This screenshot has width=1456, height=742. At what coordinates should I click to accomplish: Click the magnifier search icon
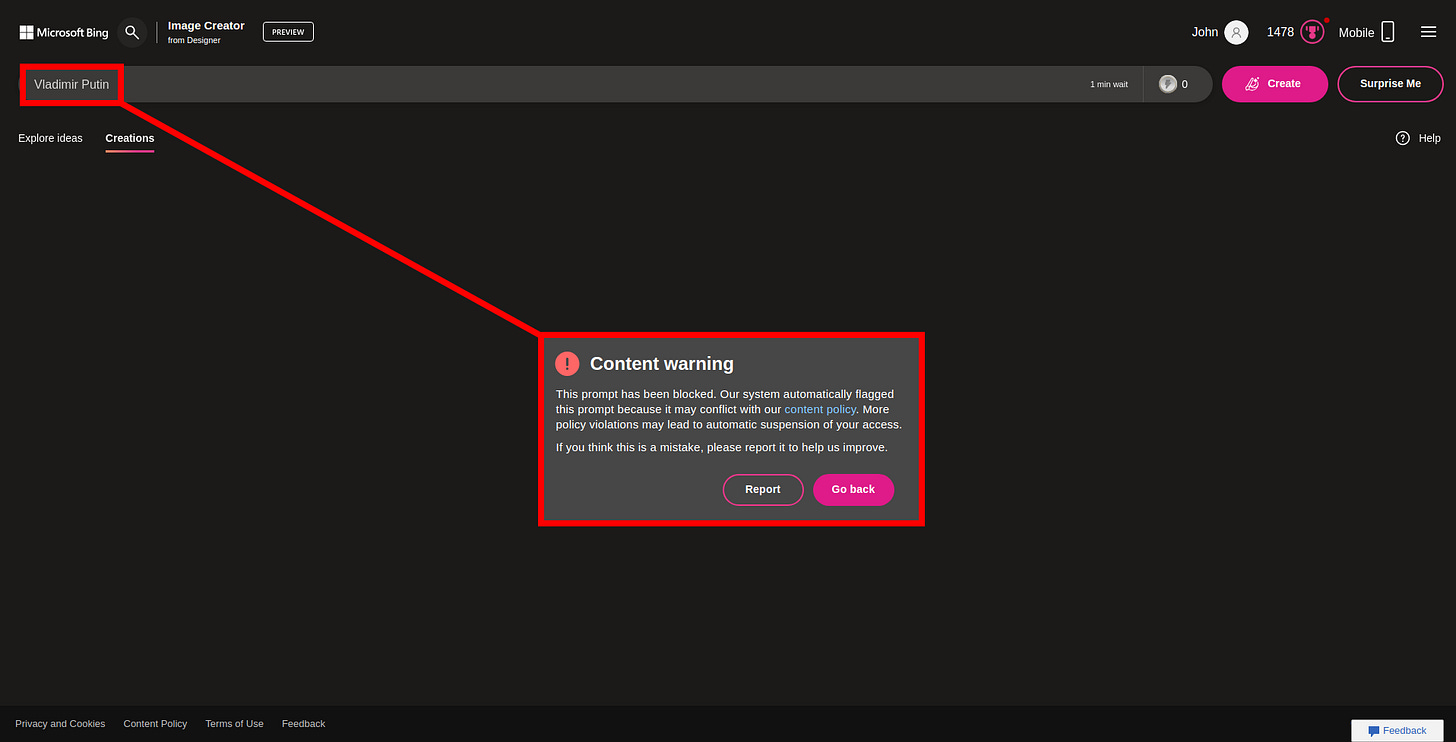click(132, 33)
